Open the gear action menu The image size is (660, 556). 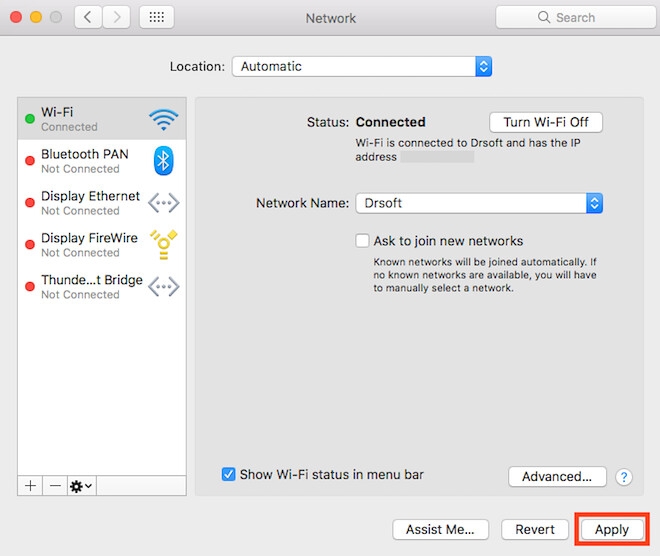point(82,486)
